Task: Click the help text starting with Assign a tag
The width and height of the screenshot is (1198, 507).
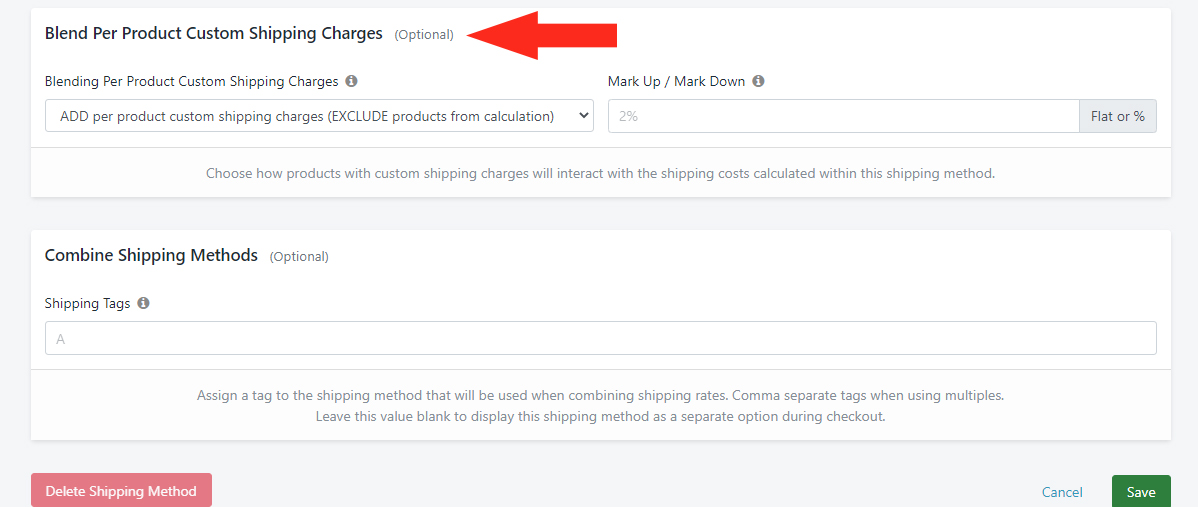Action: (x=601, y=407)
